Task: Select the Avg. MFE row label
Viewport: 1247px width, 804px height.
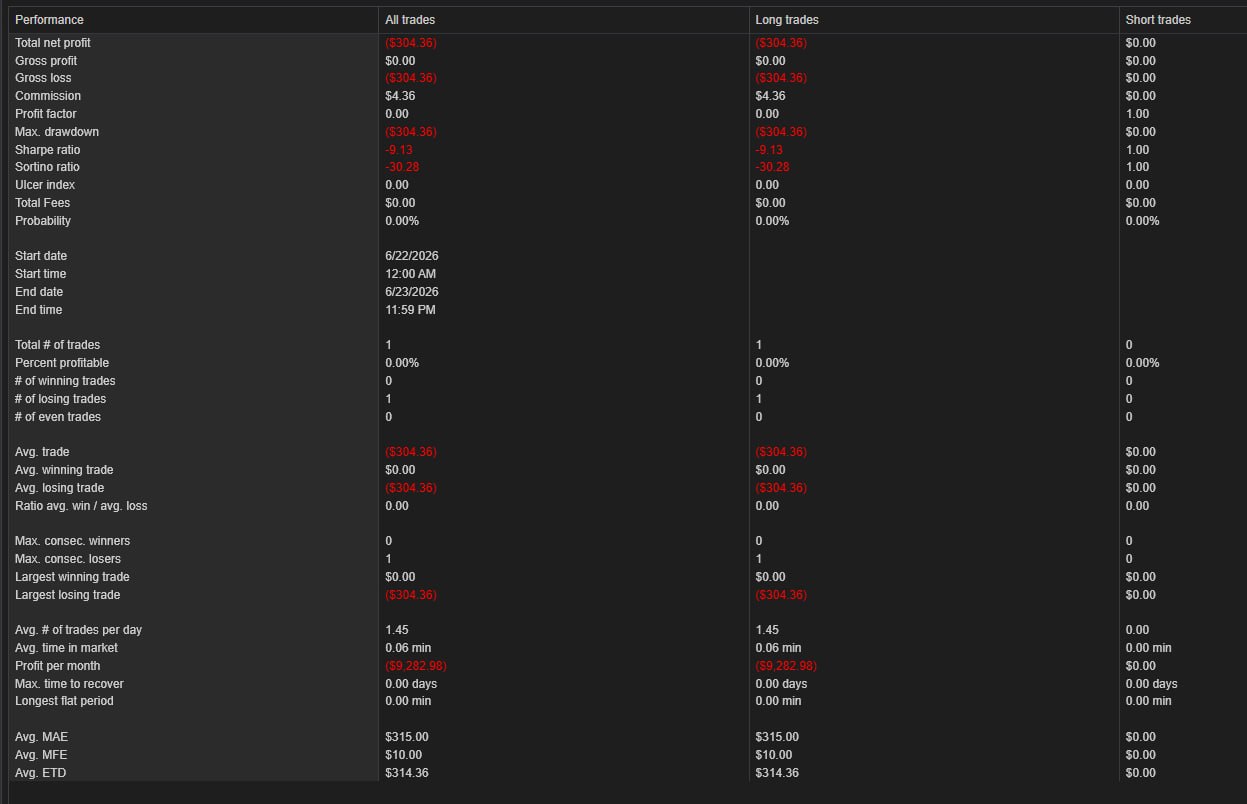Action: pyautogui.click(x=41, y=755)
